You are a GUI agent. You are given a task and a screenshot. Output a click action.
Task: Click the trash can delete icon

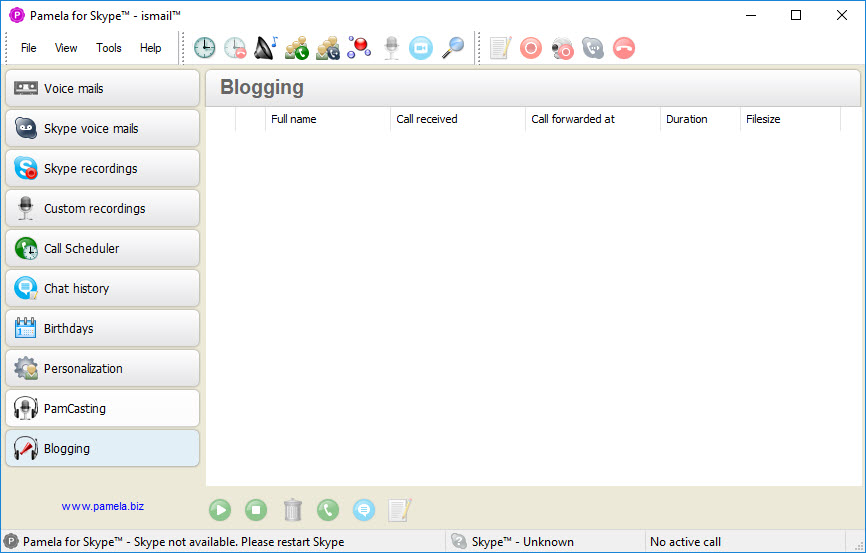[x=293, y=510]
